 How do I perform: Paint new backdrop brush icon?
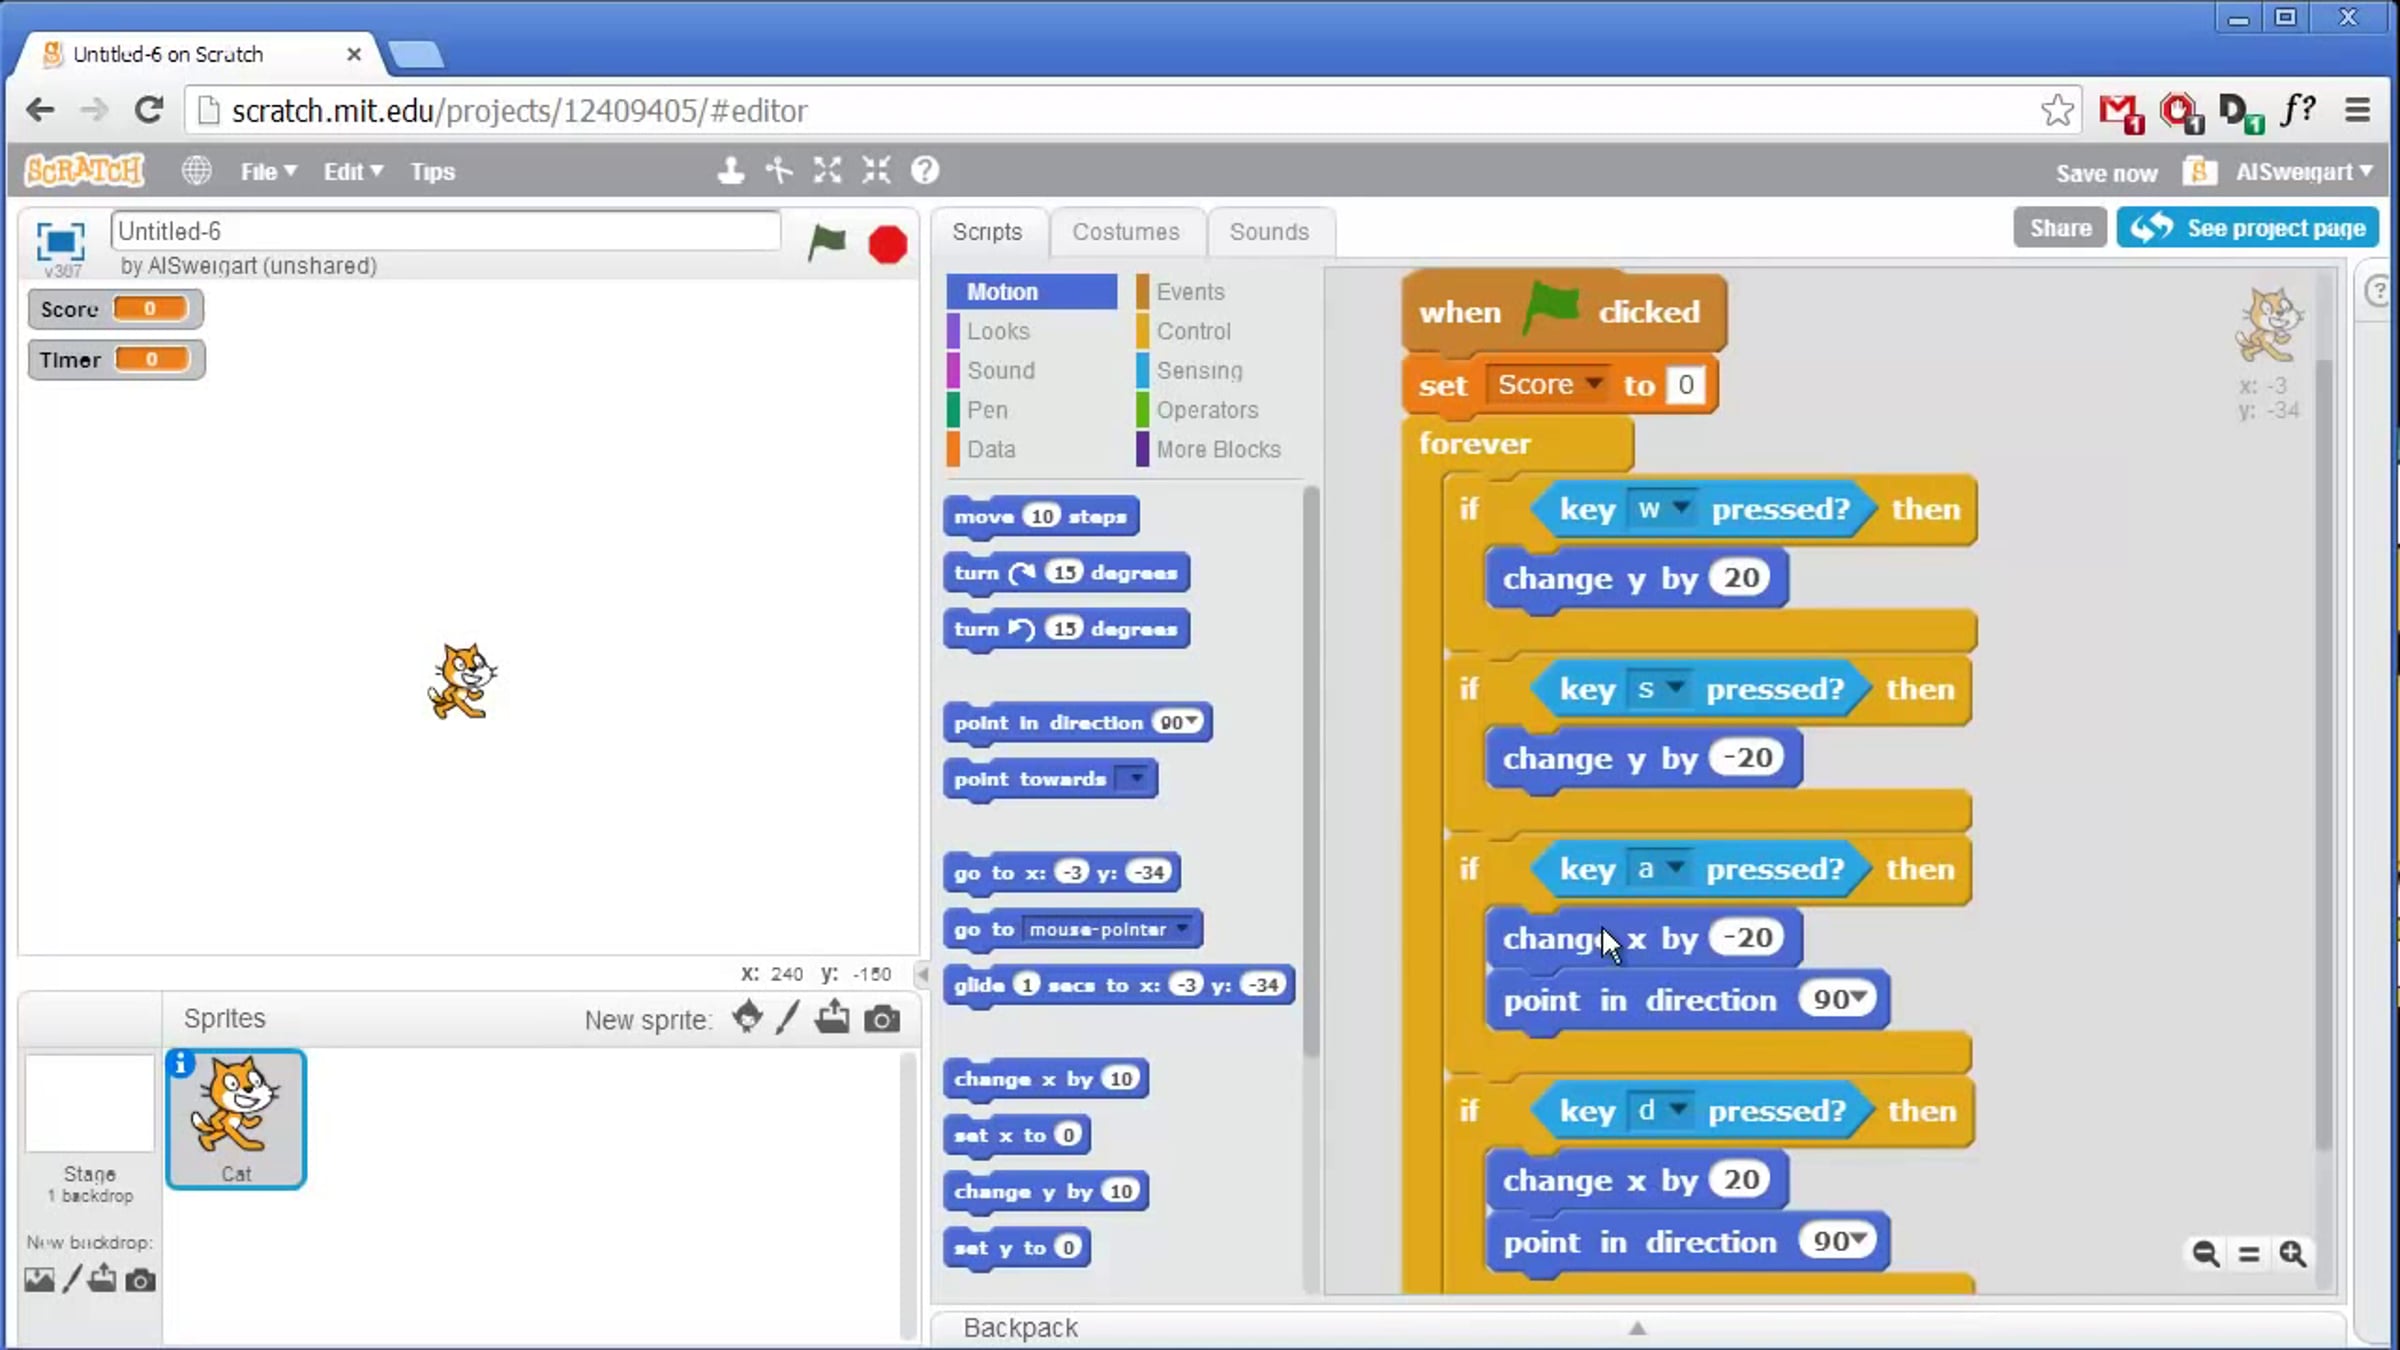pyautogui.click(x=72, y=1279)
